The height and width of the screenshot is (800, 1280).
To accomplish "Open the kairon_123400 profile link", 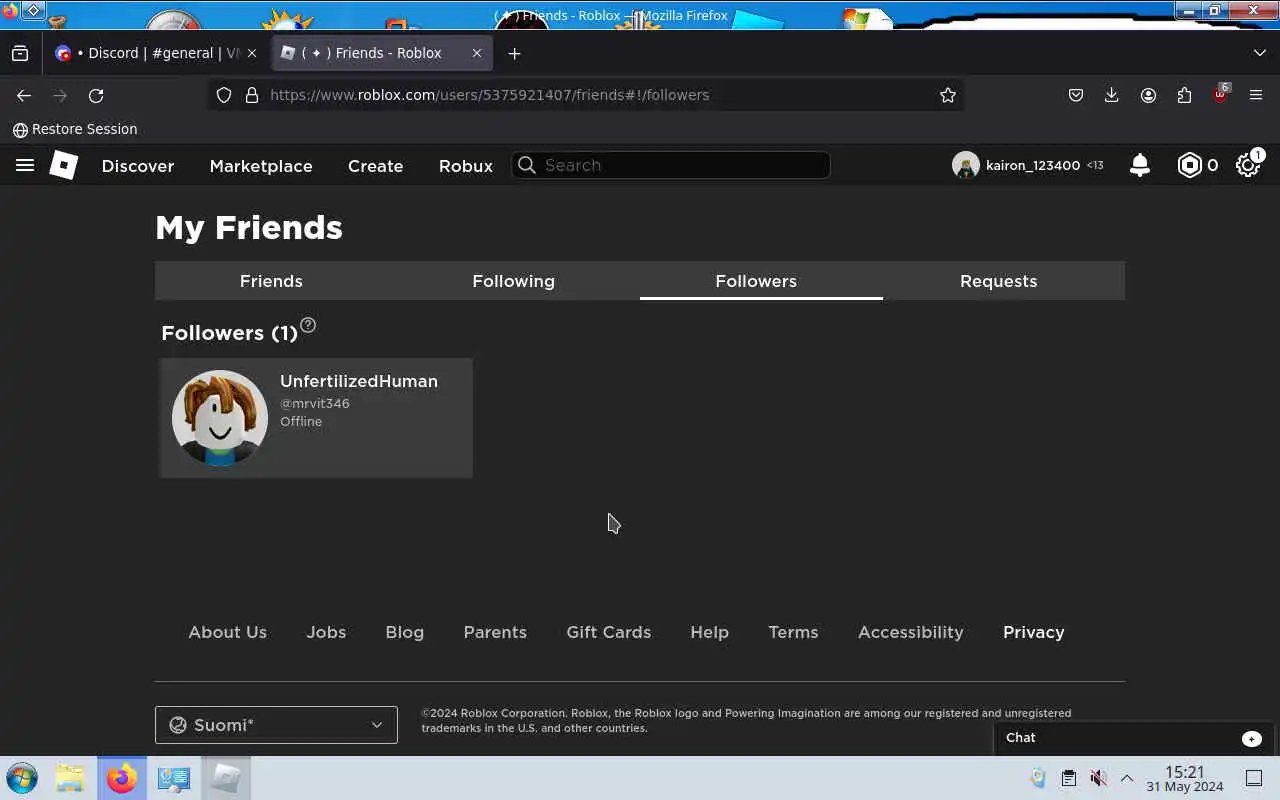I will click(x=1034, y=165).
